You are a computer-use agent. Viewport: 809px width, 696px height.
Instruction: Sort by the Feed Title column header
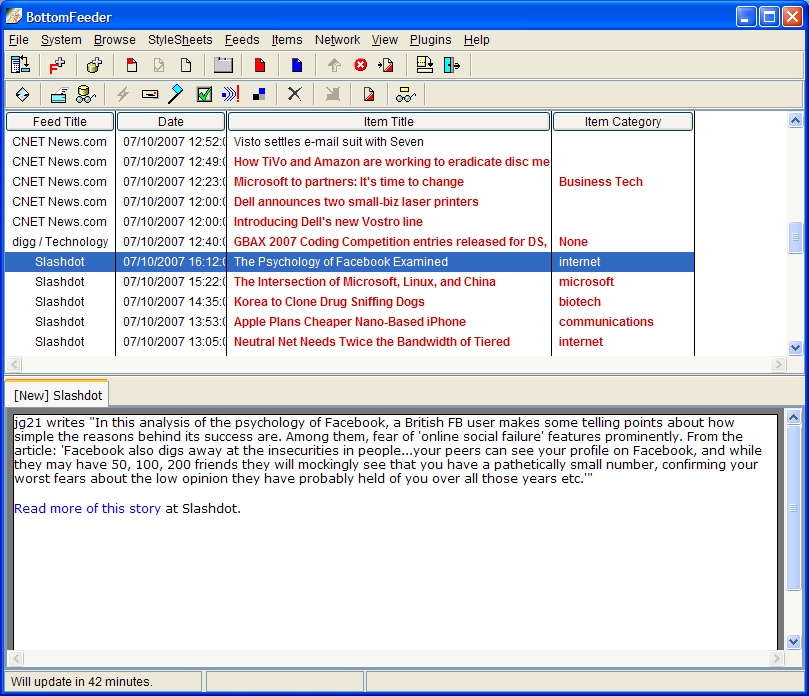(60, 122)
